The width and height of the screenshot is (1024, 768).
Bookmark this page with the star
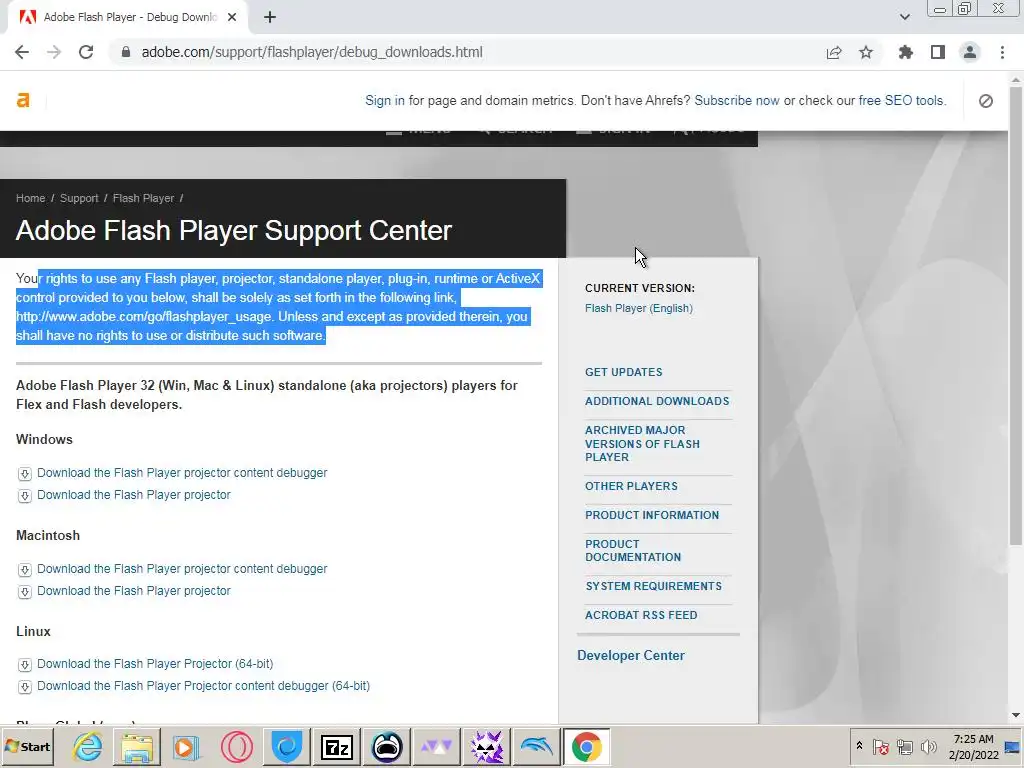click(866, 52)
